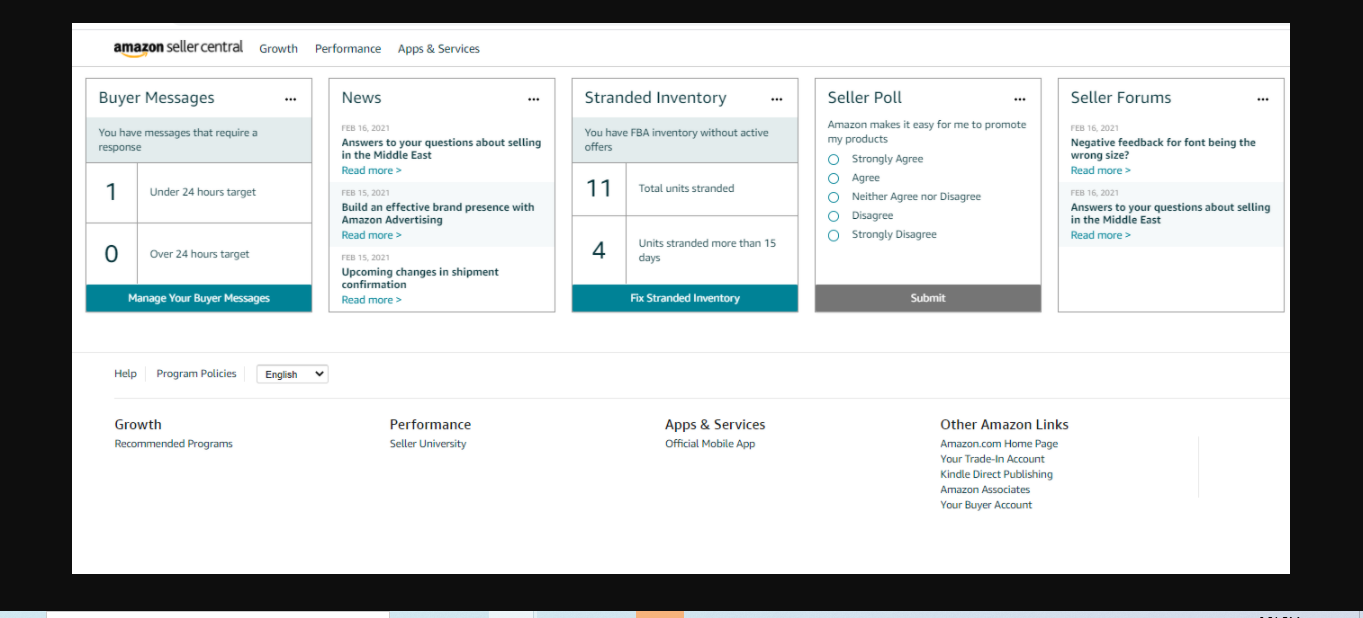Open the Performance navigation menu
The width and height of the screenshot is (1363, 618).
pyautogui.click(x=348, y=49)
